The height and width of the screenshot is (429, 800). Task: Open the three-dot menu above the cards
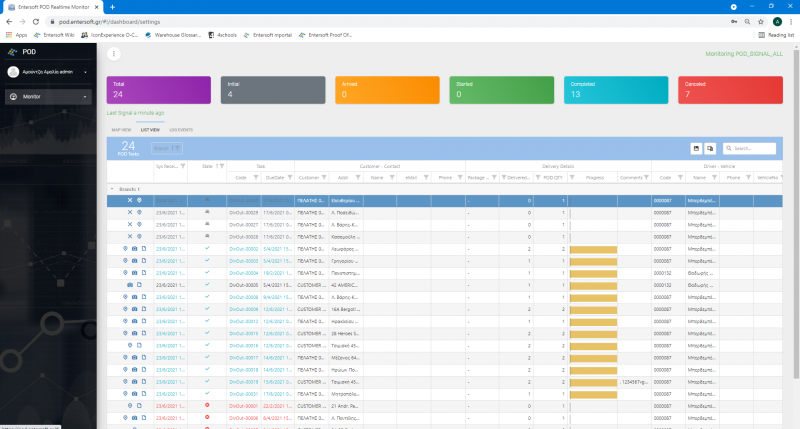tap(114, 54)
